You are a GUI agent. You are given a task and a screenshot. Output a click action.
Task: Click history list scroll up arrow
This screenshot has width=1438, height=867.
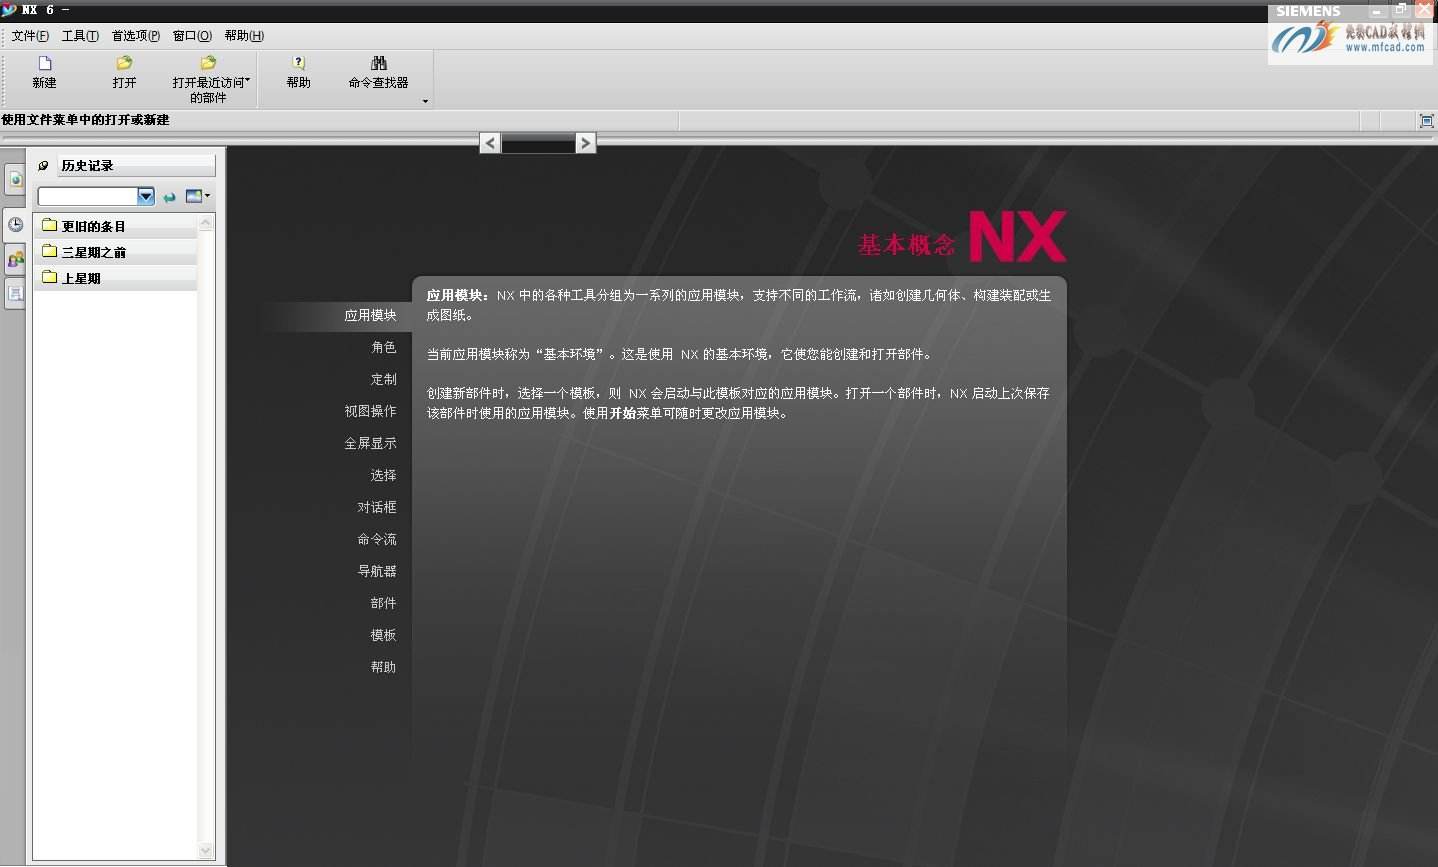pyautogui.click(x=206, y=223)
